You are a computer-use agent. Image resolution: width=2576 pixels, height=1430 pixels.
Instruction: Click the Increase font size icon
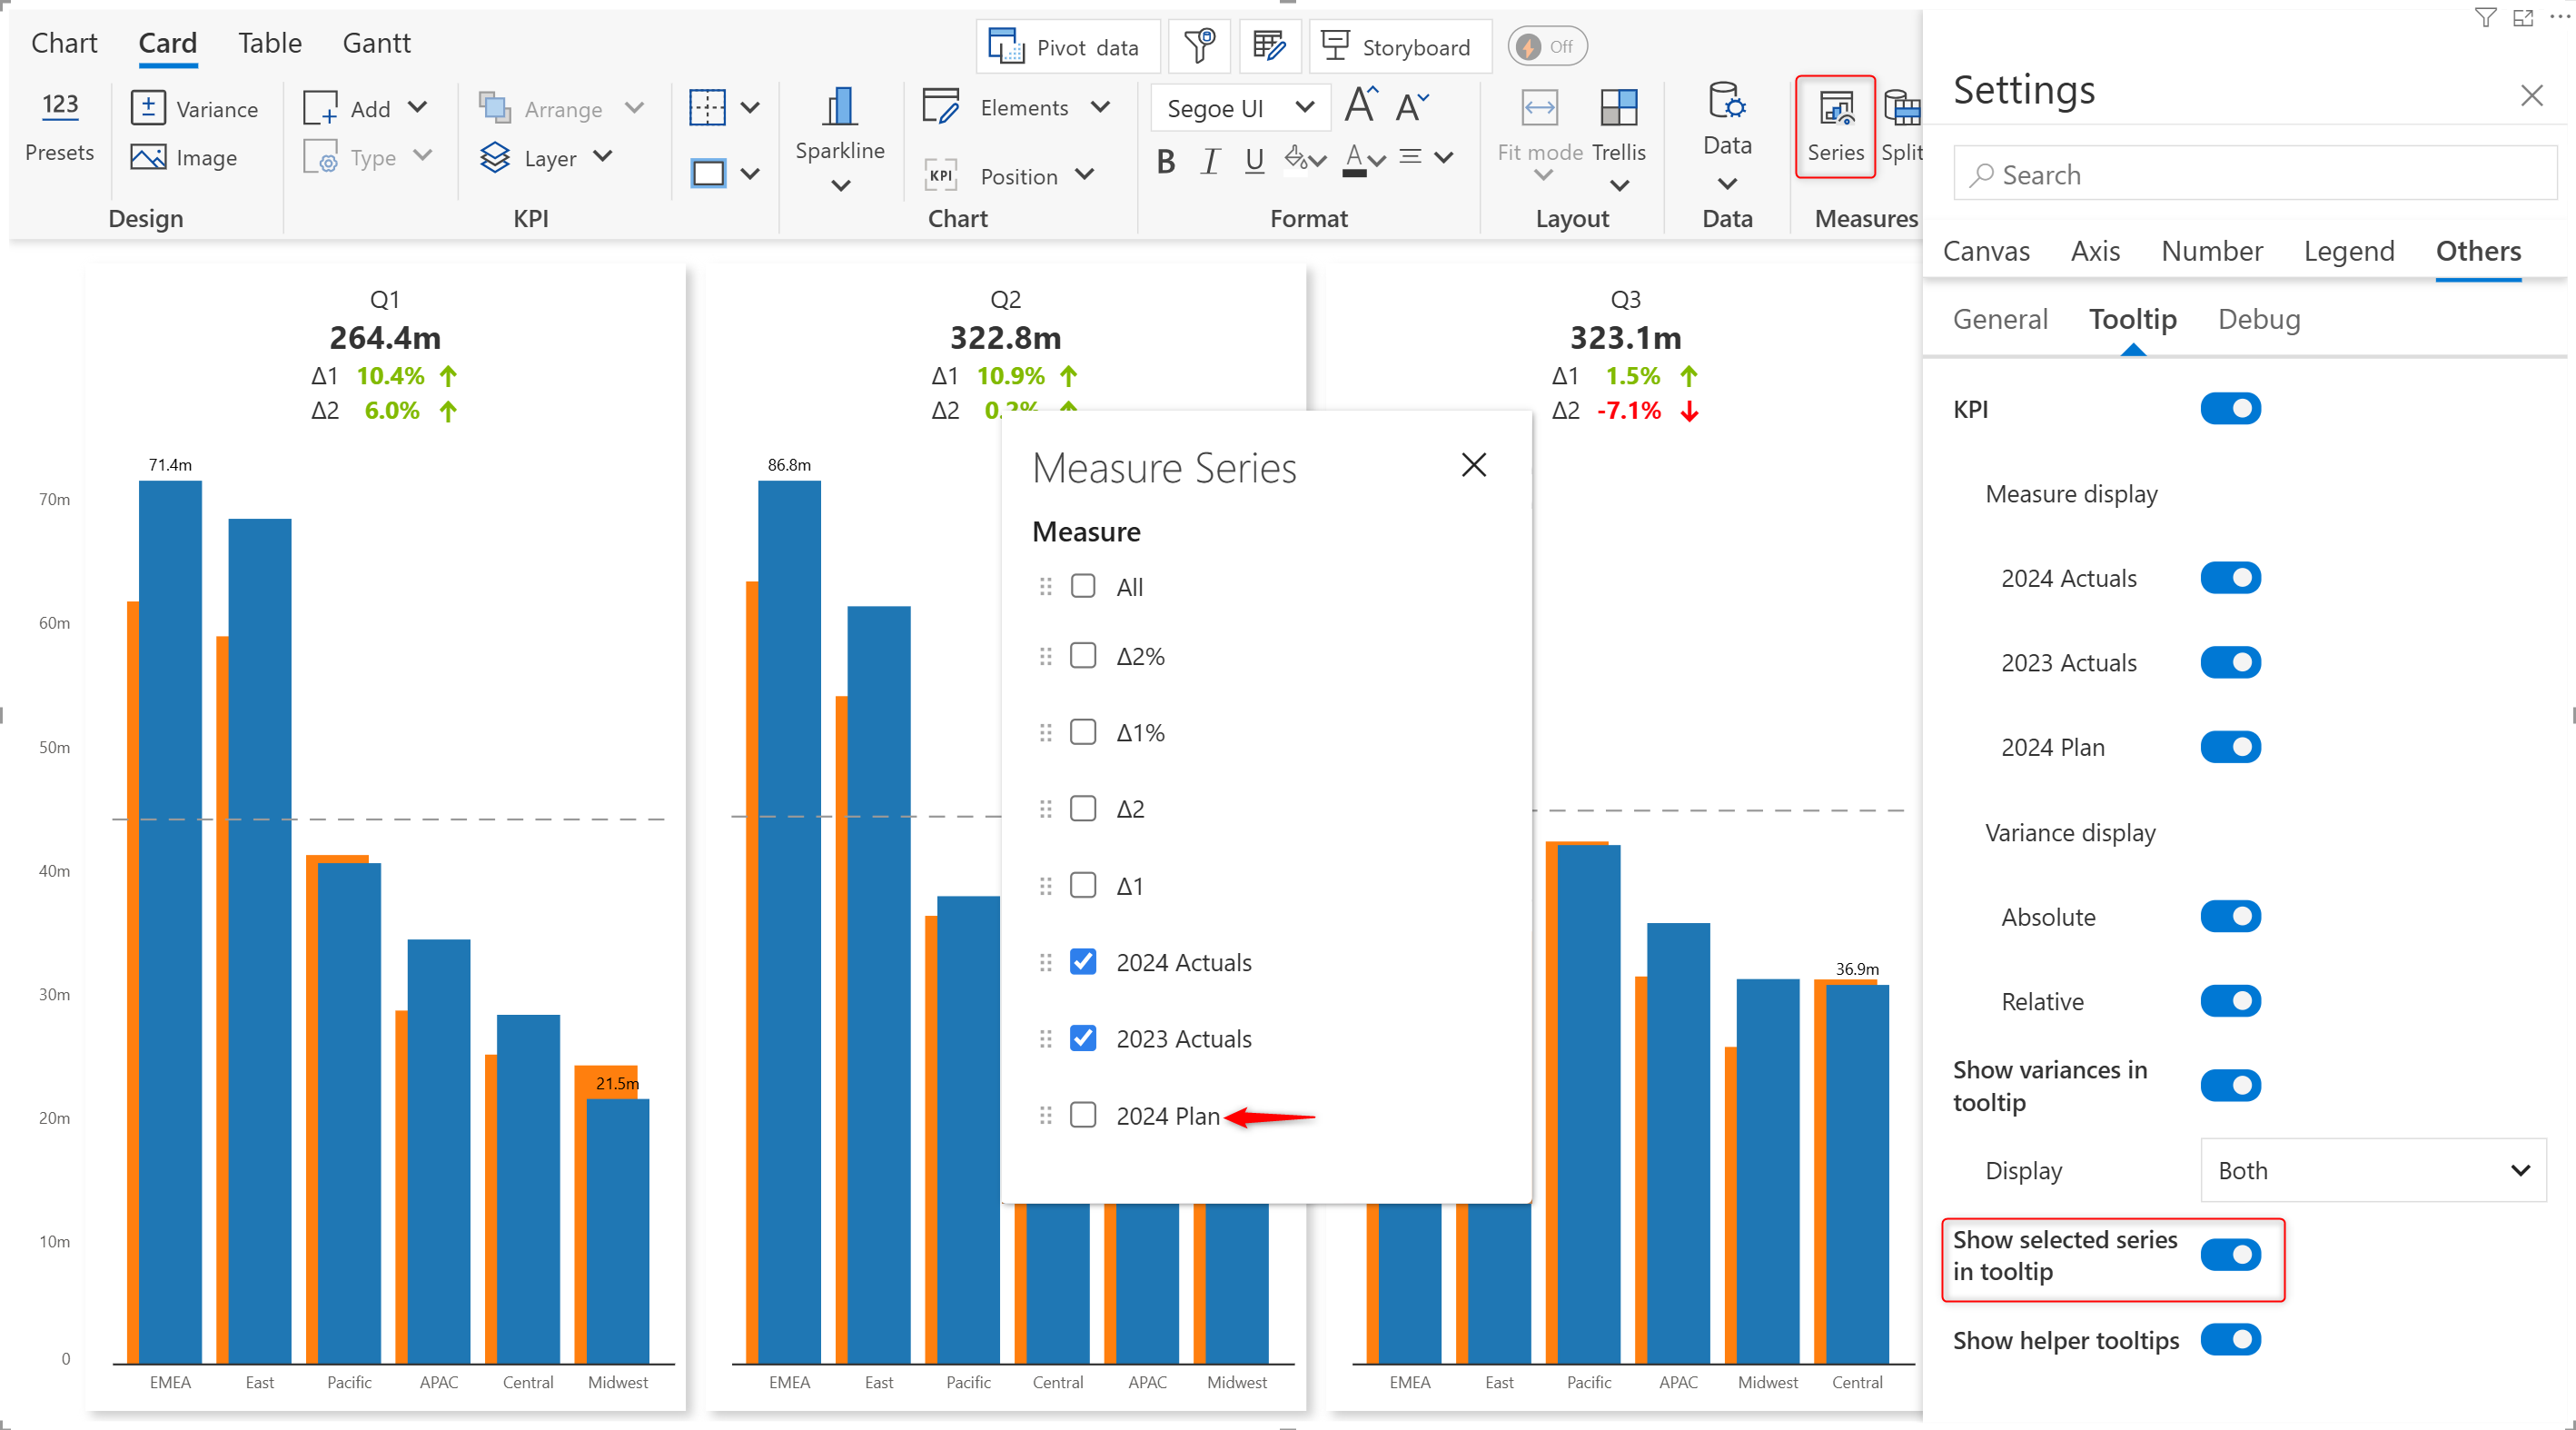pyautogui.click(x=1360, y=105)
